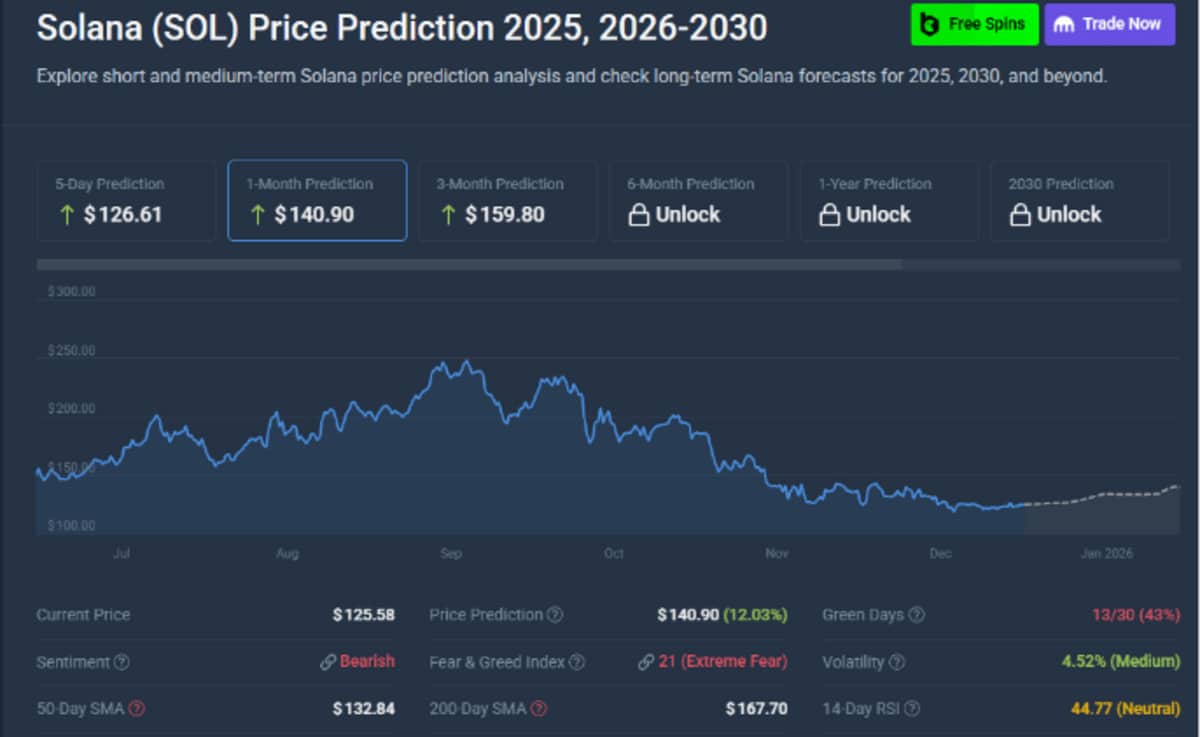Show the Volatility explanation tooltip
Viewport: 1200px width, 737px height.
click(899, 662)
